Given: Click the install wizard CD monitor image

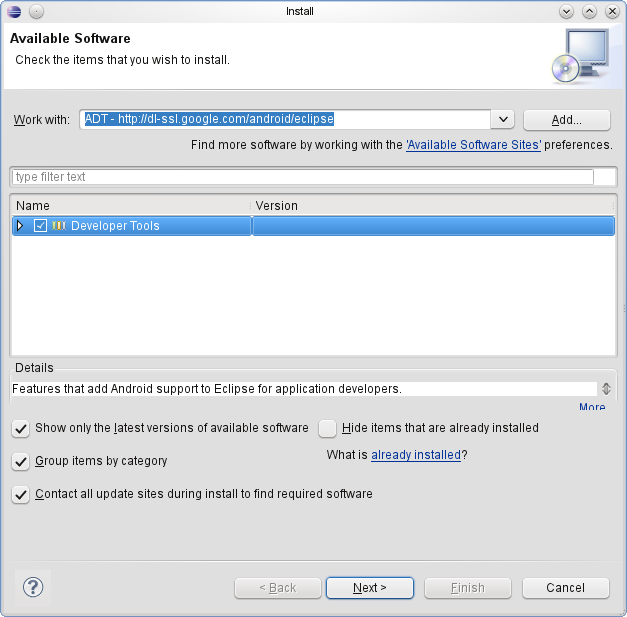Looking at the screenshot, I should [579, 56].
